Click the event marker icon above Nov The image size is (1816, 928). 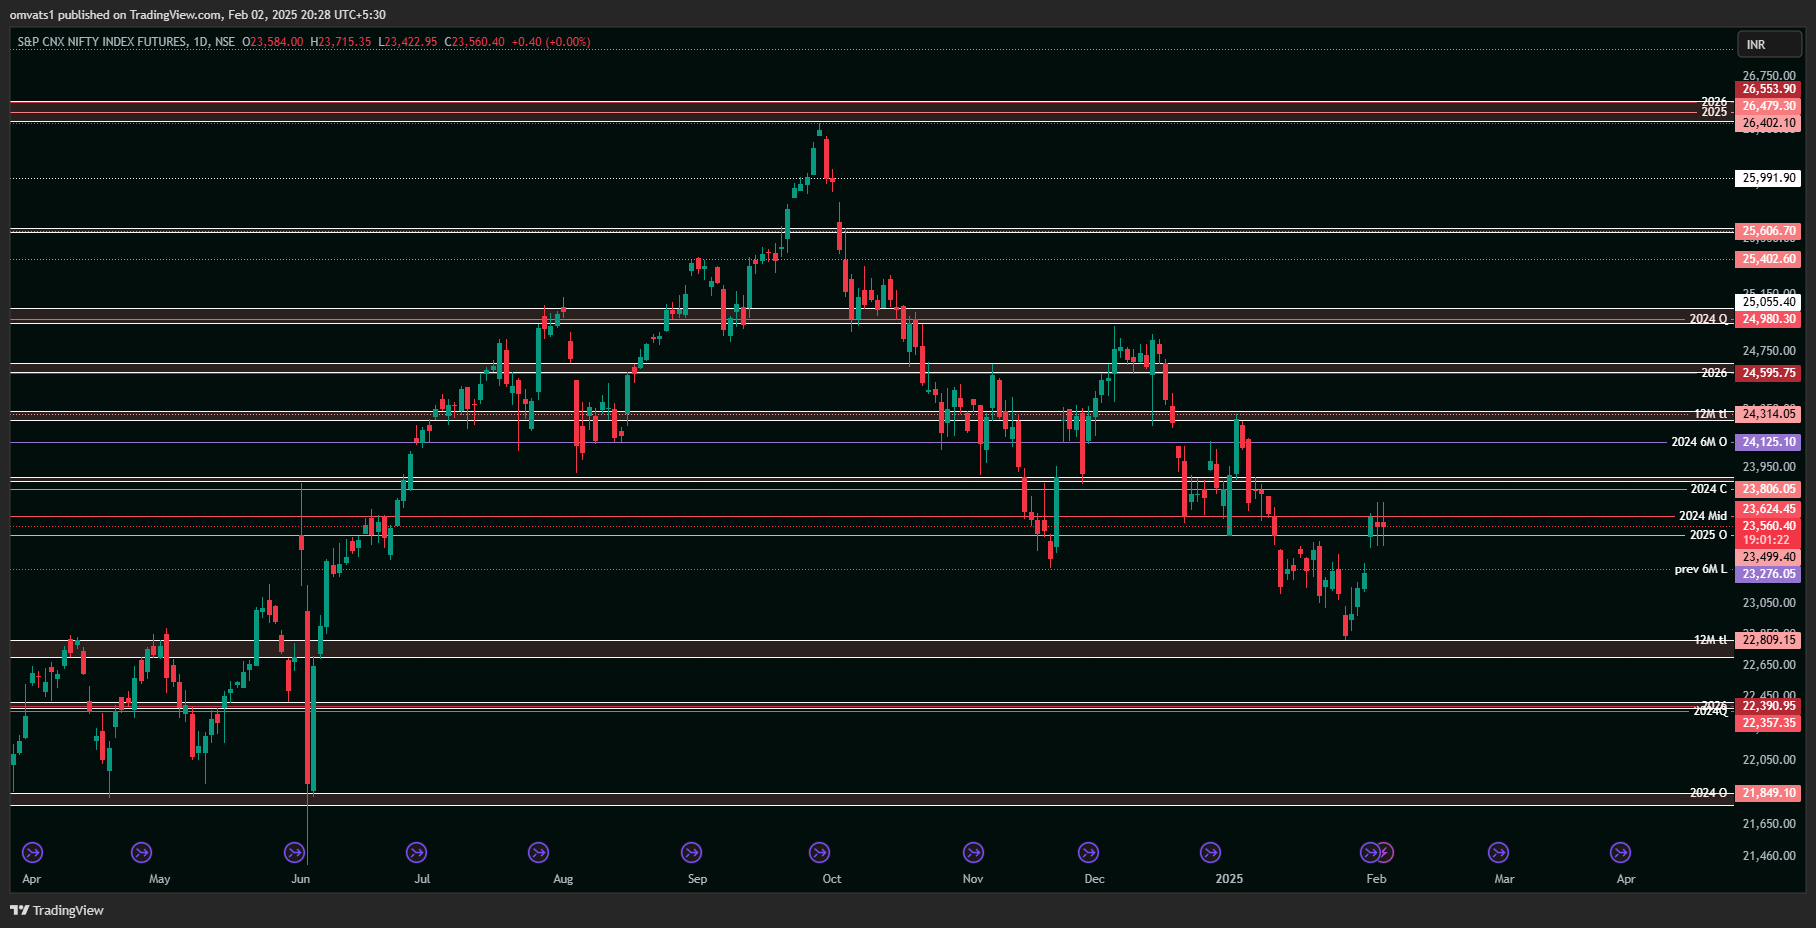tap(973, 853)
